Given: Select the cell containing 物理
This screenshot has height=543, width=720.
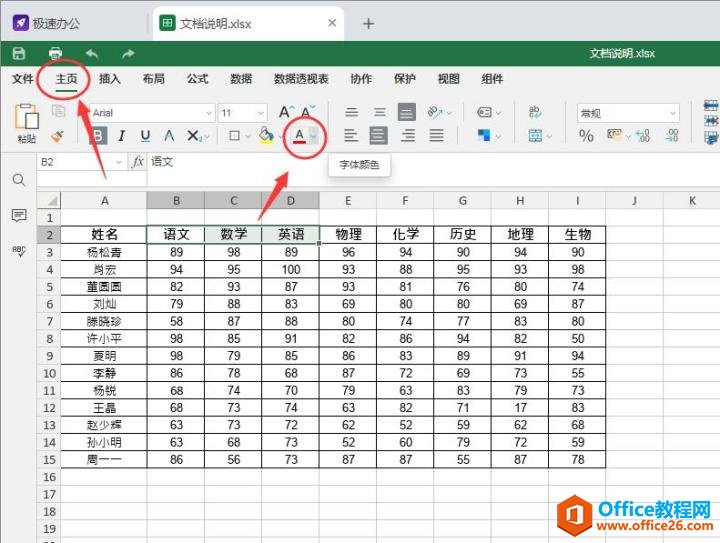Looking at the screenshot, I should click(x=348, y=235).
